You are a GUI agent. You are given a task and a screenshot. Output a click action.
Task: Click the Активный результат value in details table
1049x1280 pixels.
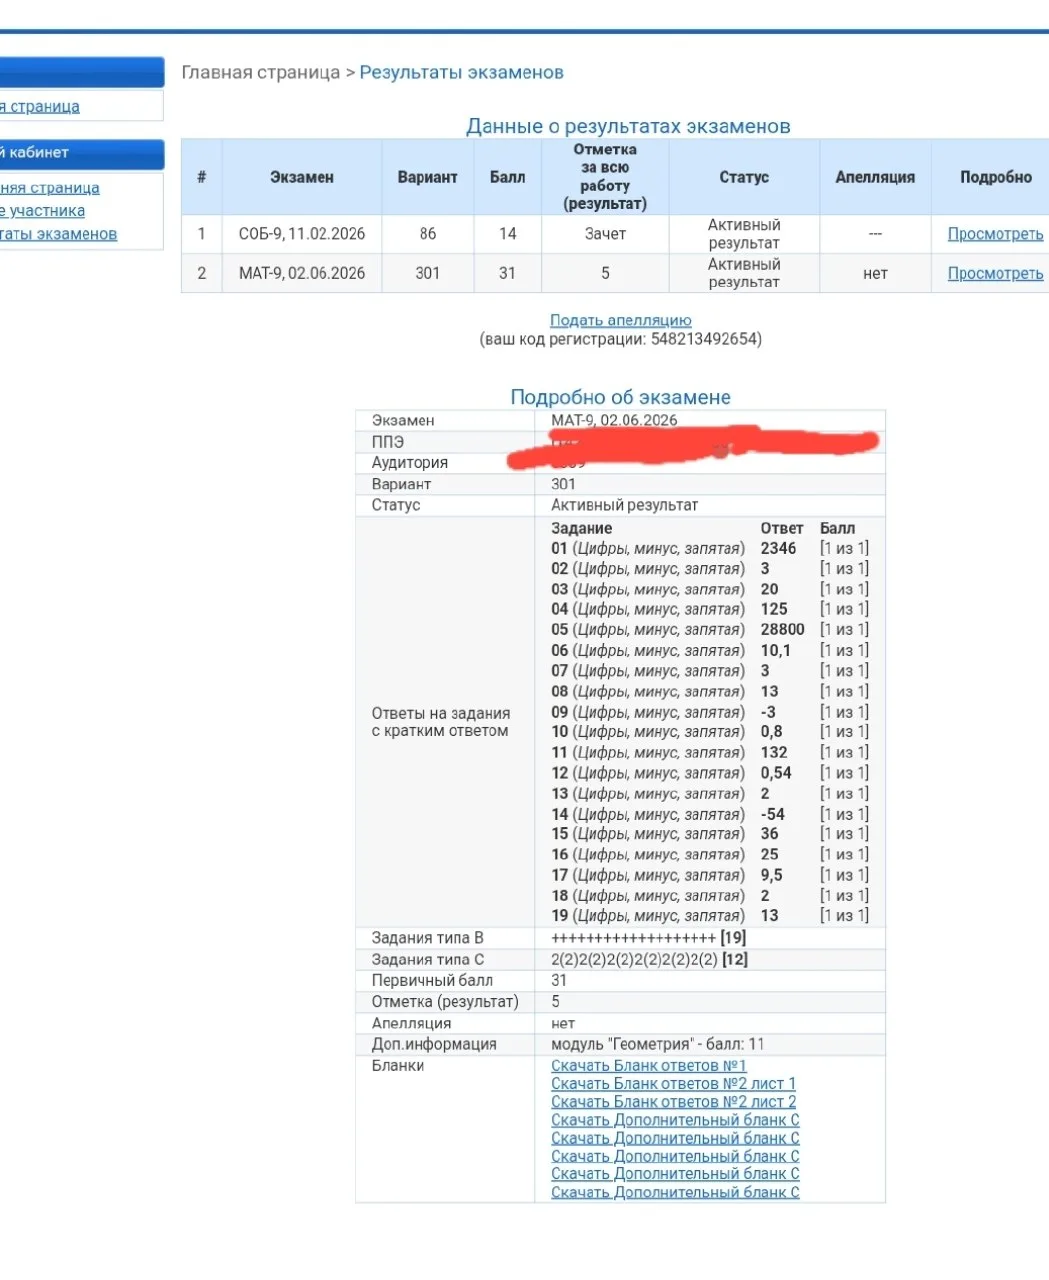(624, 505)
